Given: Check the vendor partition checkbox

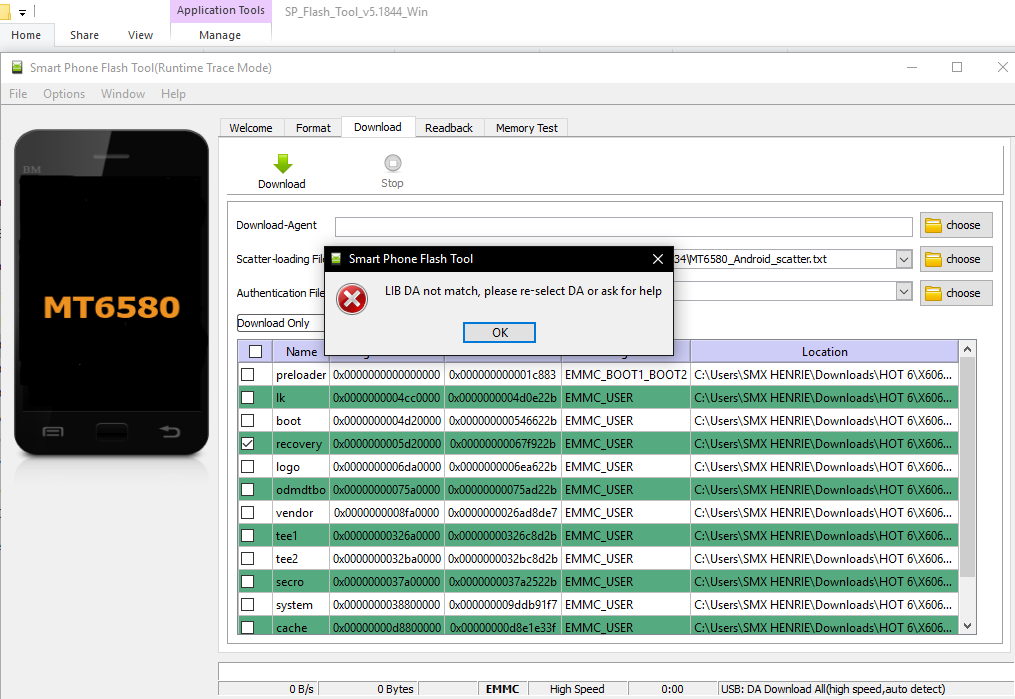Looking at the screenshot, I should pyautogui.click(x=247, y=513).
